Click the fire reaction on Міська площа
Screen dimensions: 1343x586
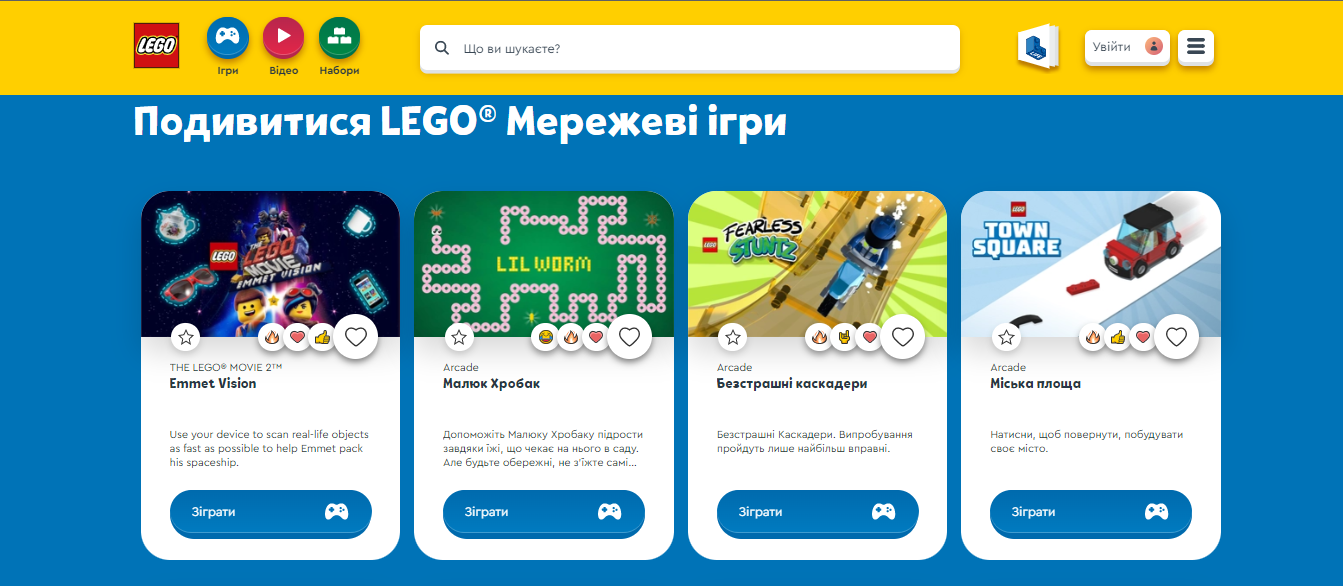point(1093,338)
